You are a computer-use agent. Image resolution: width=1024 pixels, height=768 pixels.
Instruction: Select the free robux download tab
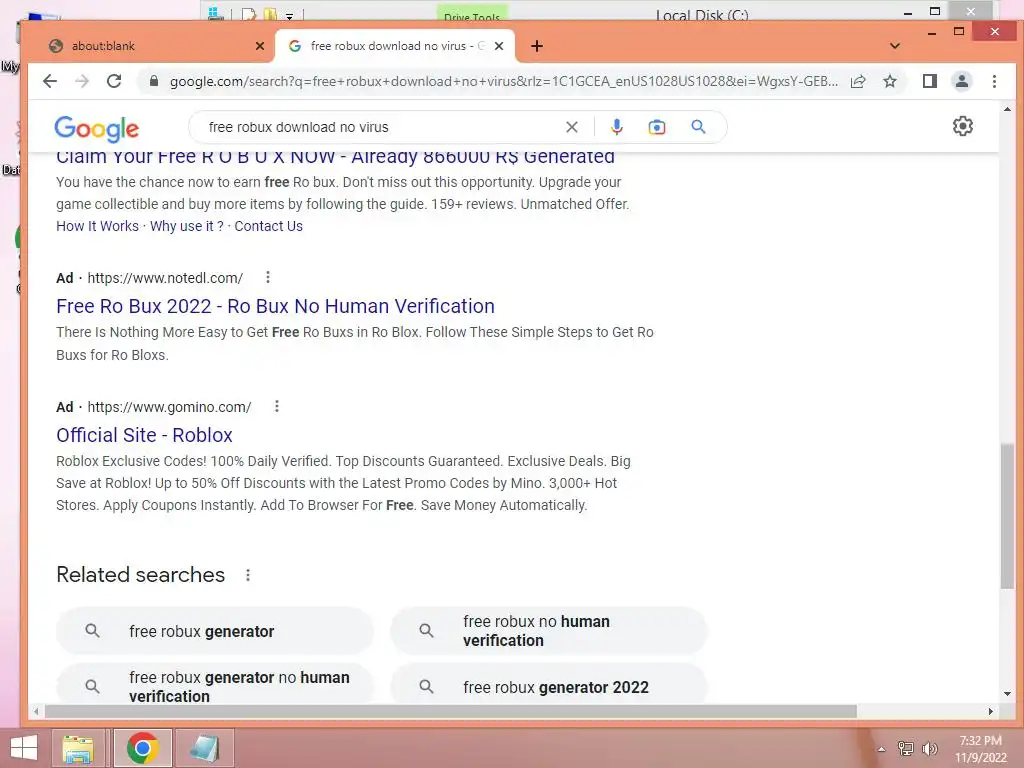click(x=394, y=46)
